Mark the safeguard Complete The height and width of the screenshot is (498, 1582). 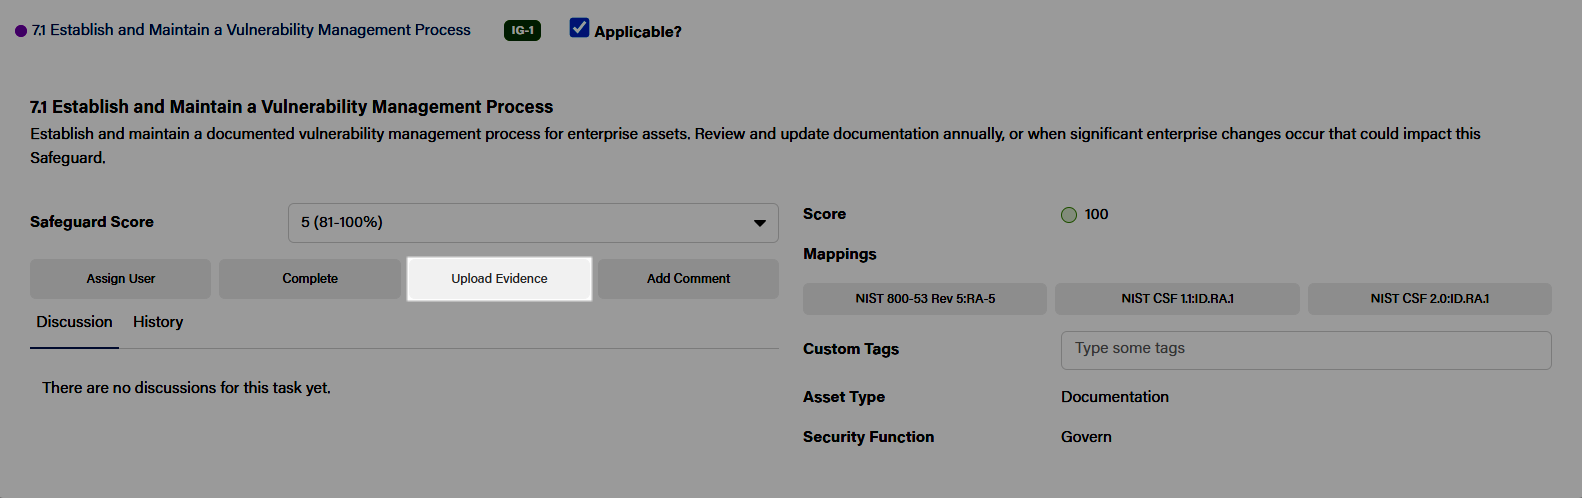[310, 279]
